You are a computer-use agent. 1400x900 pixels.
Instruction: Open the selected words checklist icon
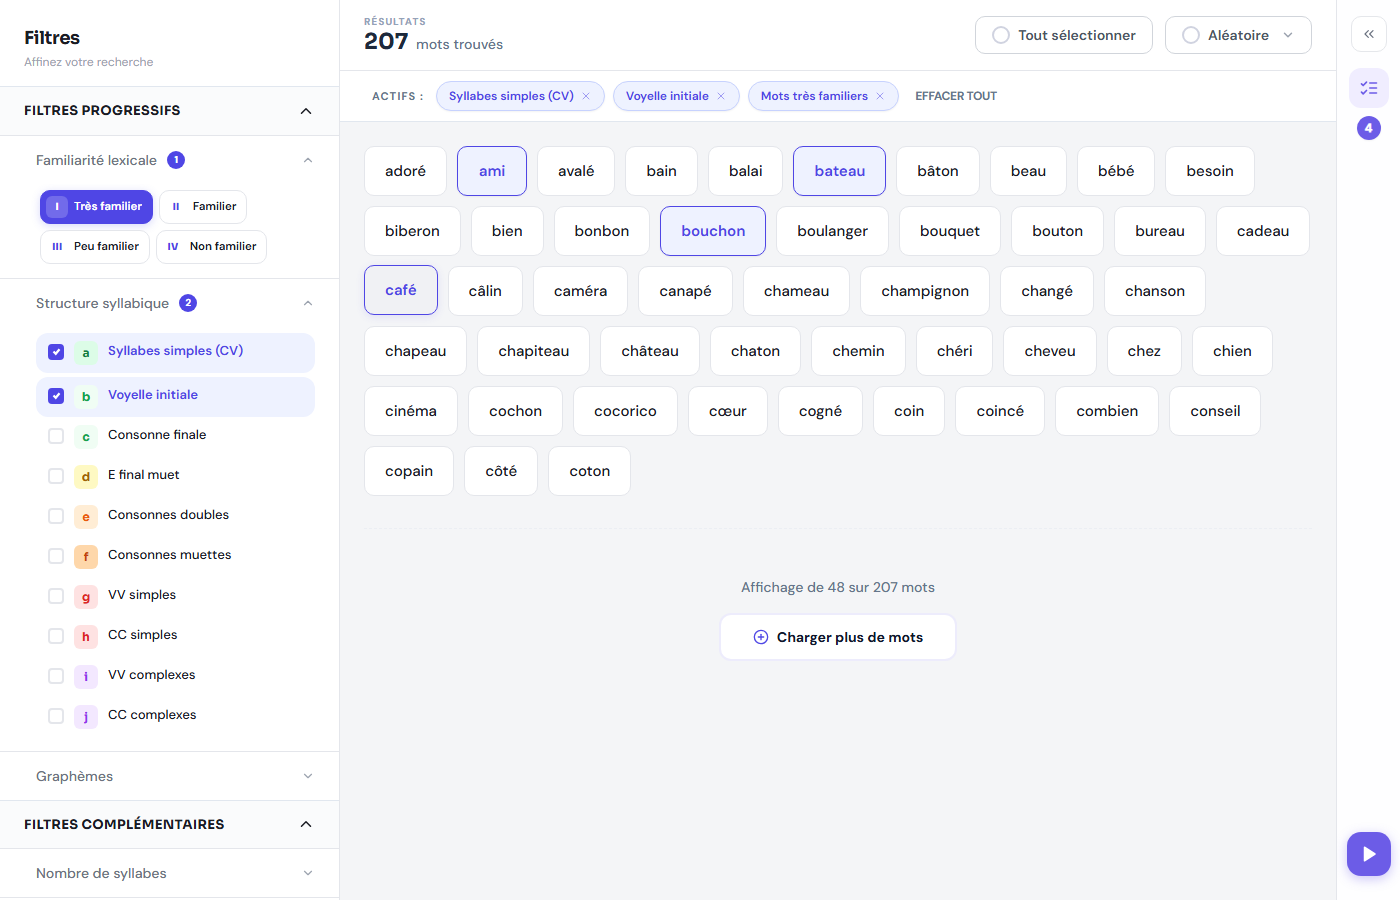tap(1369, 88)
